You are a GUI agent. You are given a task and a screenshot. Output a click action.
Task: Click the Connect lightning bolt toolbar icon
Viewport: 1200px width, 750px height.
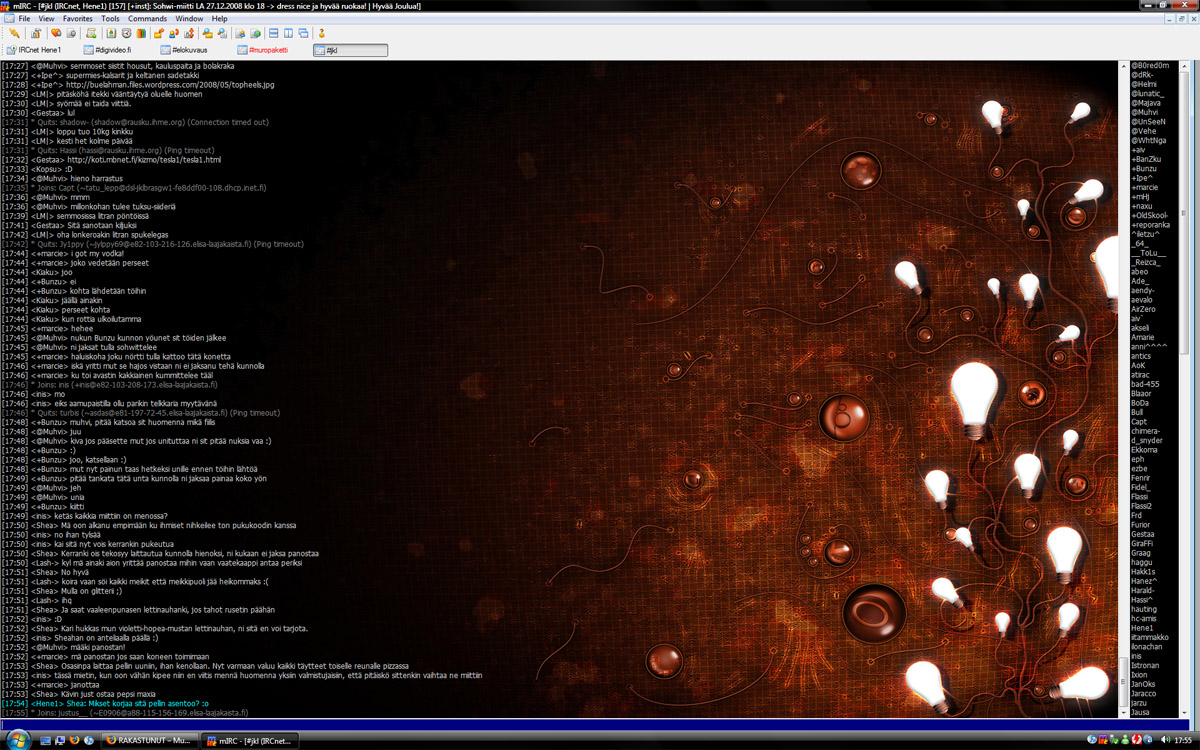(x=13, y=33)
